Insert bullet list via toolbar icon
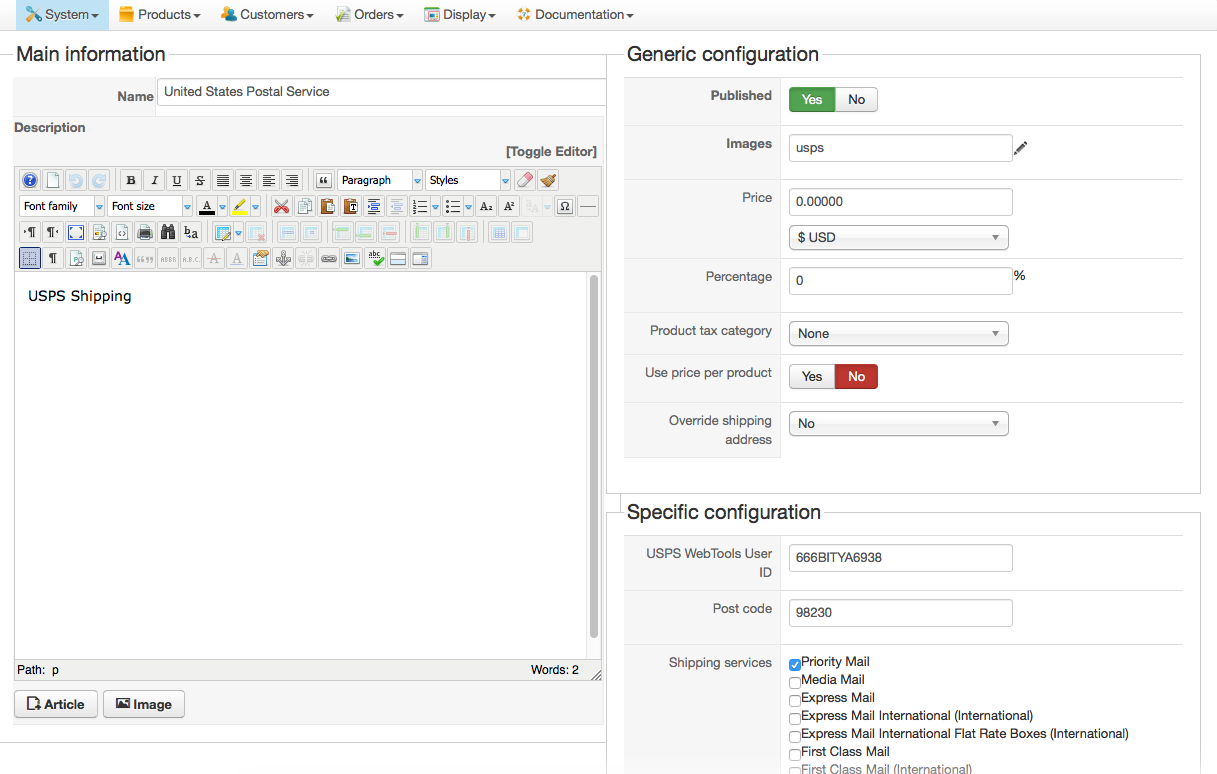Screen dimensions: 1217x774 click(453, 207)
